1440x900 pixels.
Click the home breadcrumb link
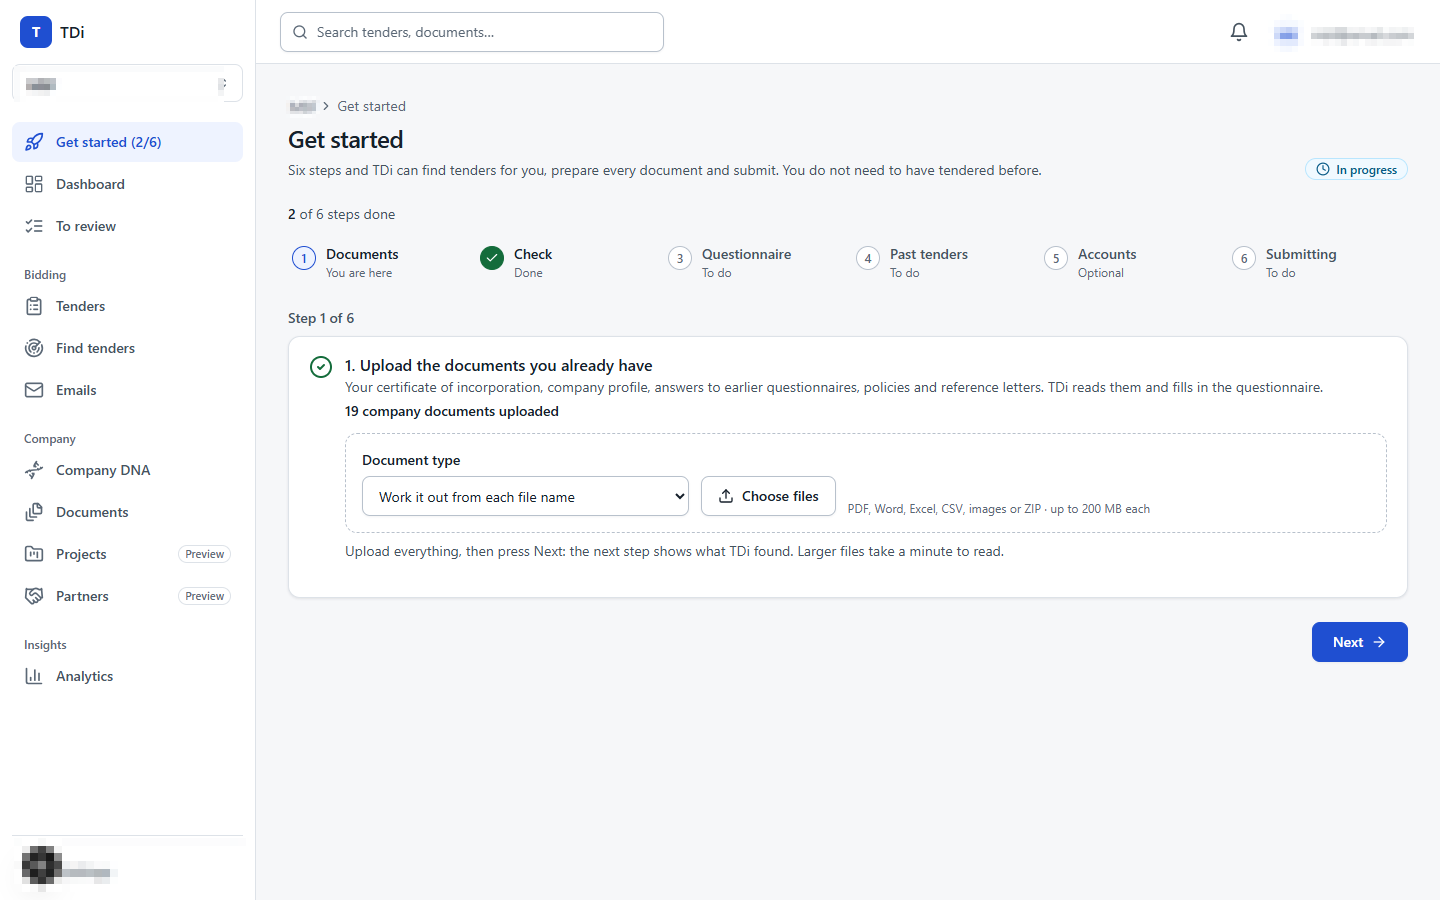click(302, 106)
